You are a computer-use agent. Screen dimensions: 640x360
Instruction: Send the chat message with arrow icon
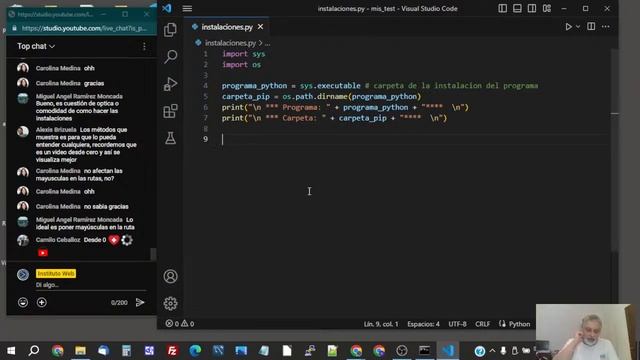140,302
